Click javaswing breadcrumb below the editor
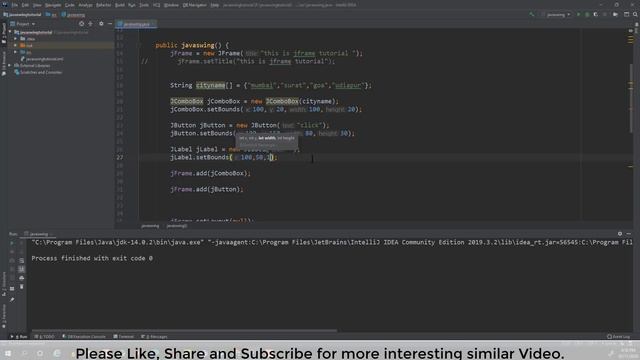The width and height of the screenshot is (640, 360). [150, 226]
